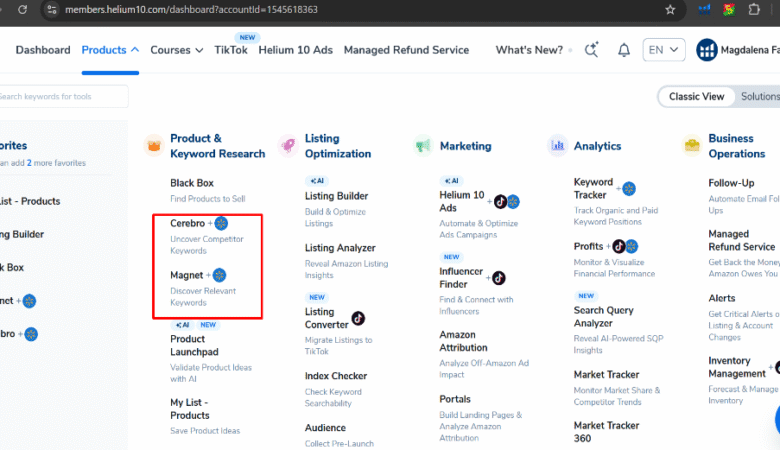The height and width of the screenshot is (450, 780).
Task: Switch to Solutions view toggle
Action: point(760,96)
